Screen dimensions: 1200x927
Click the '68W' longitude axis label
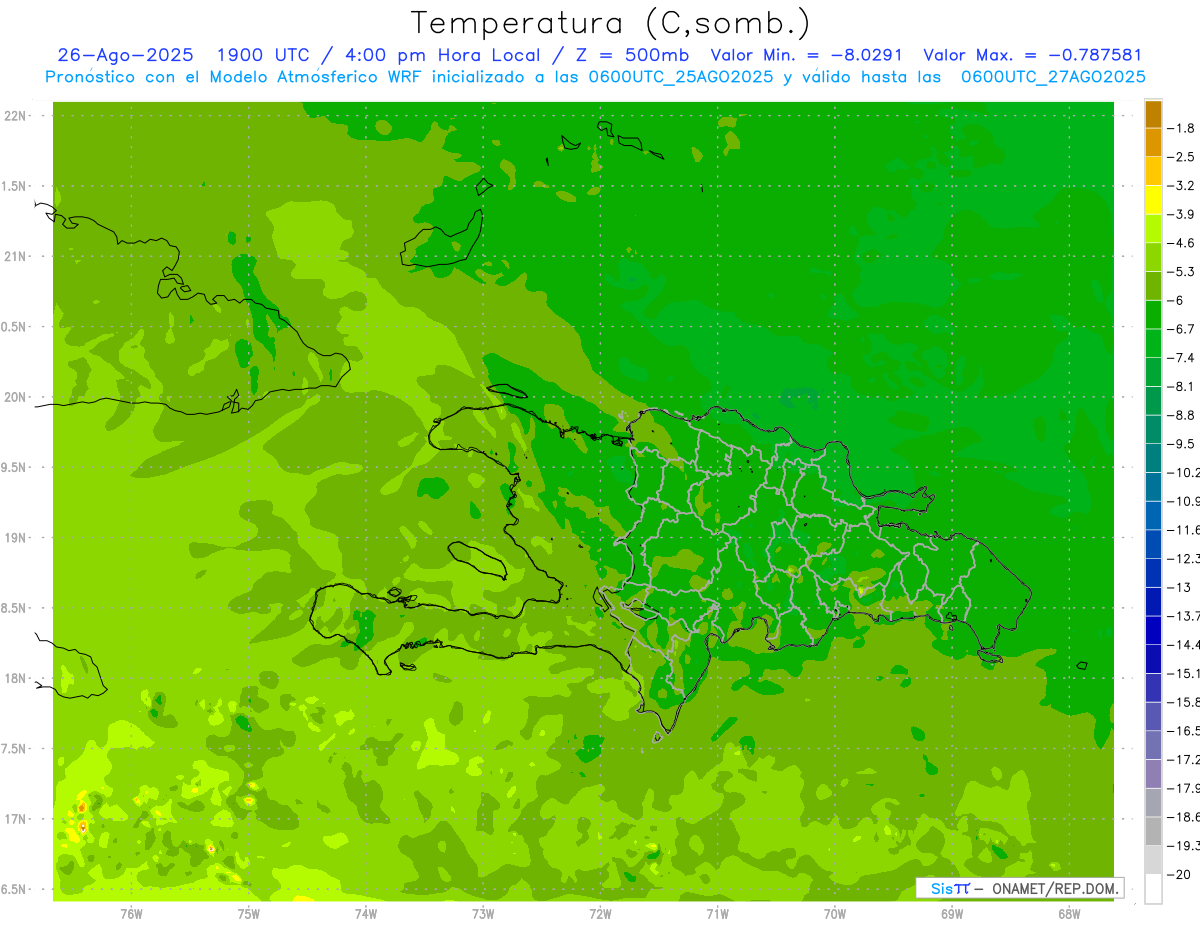pos(1069,913)
